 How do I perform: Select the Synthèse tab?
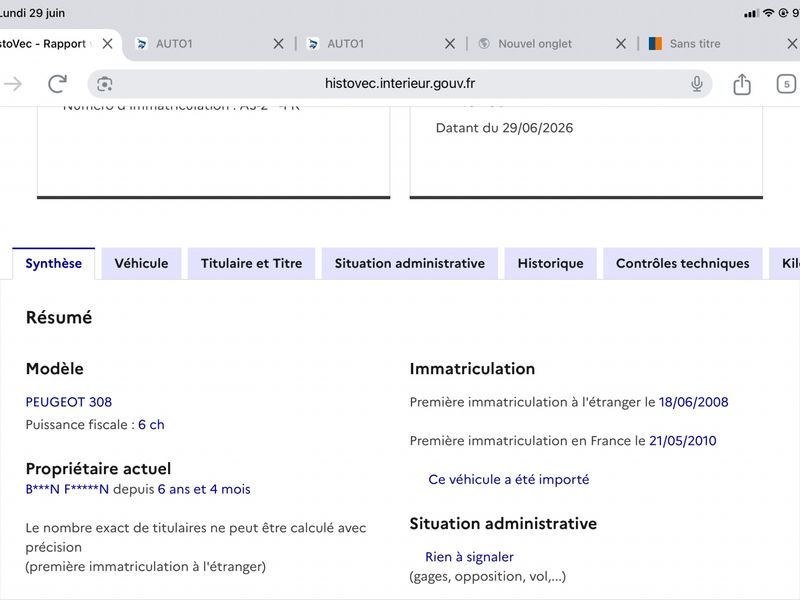point(54,263)
